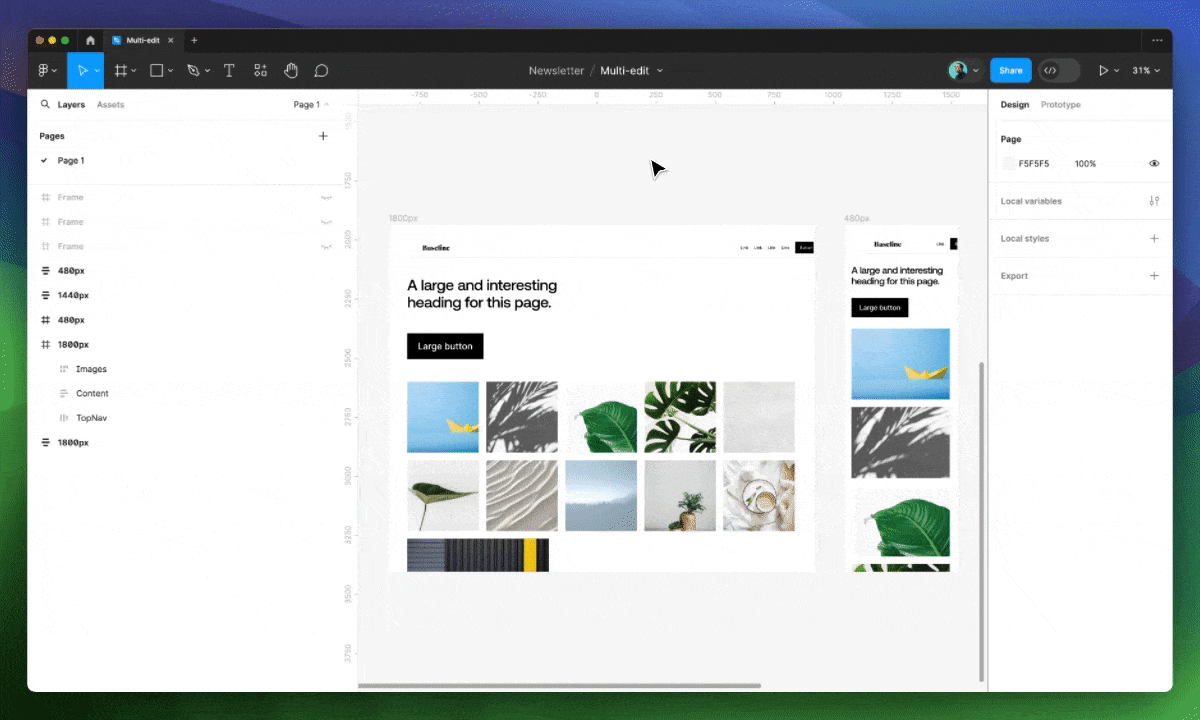Activate the Hand tool
This screenshot has width=1200, height=720.
click(291, 71)
